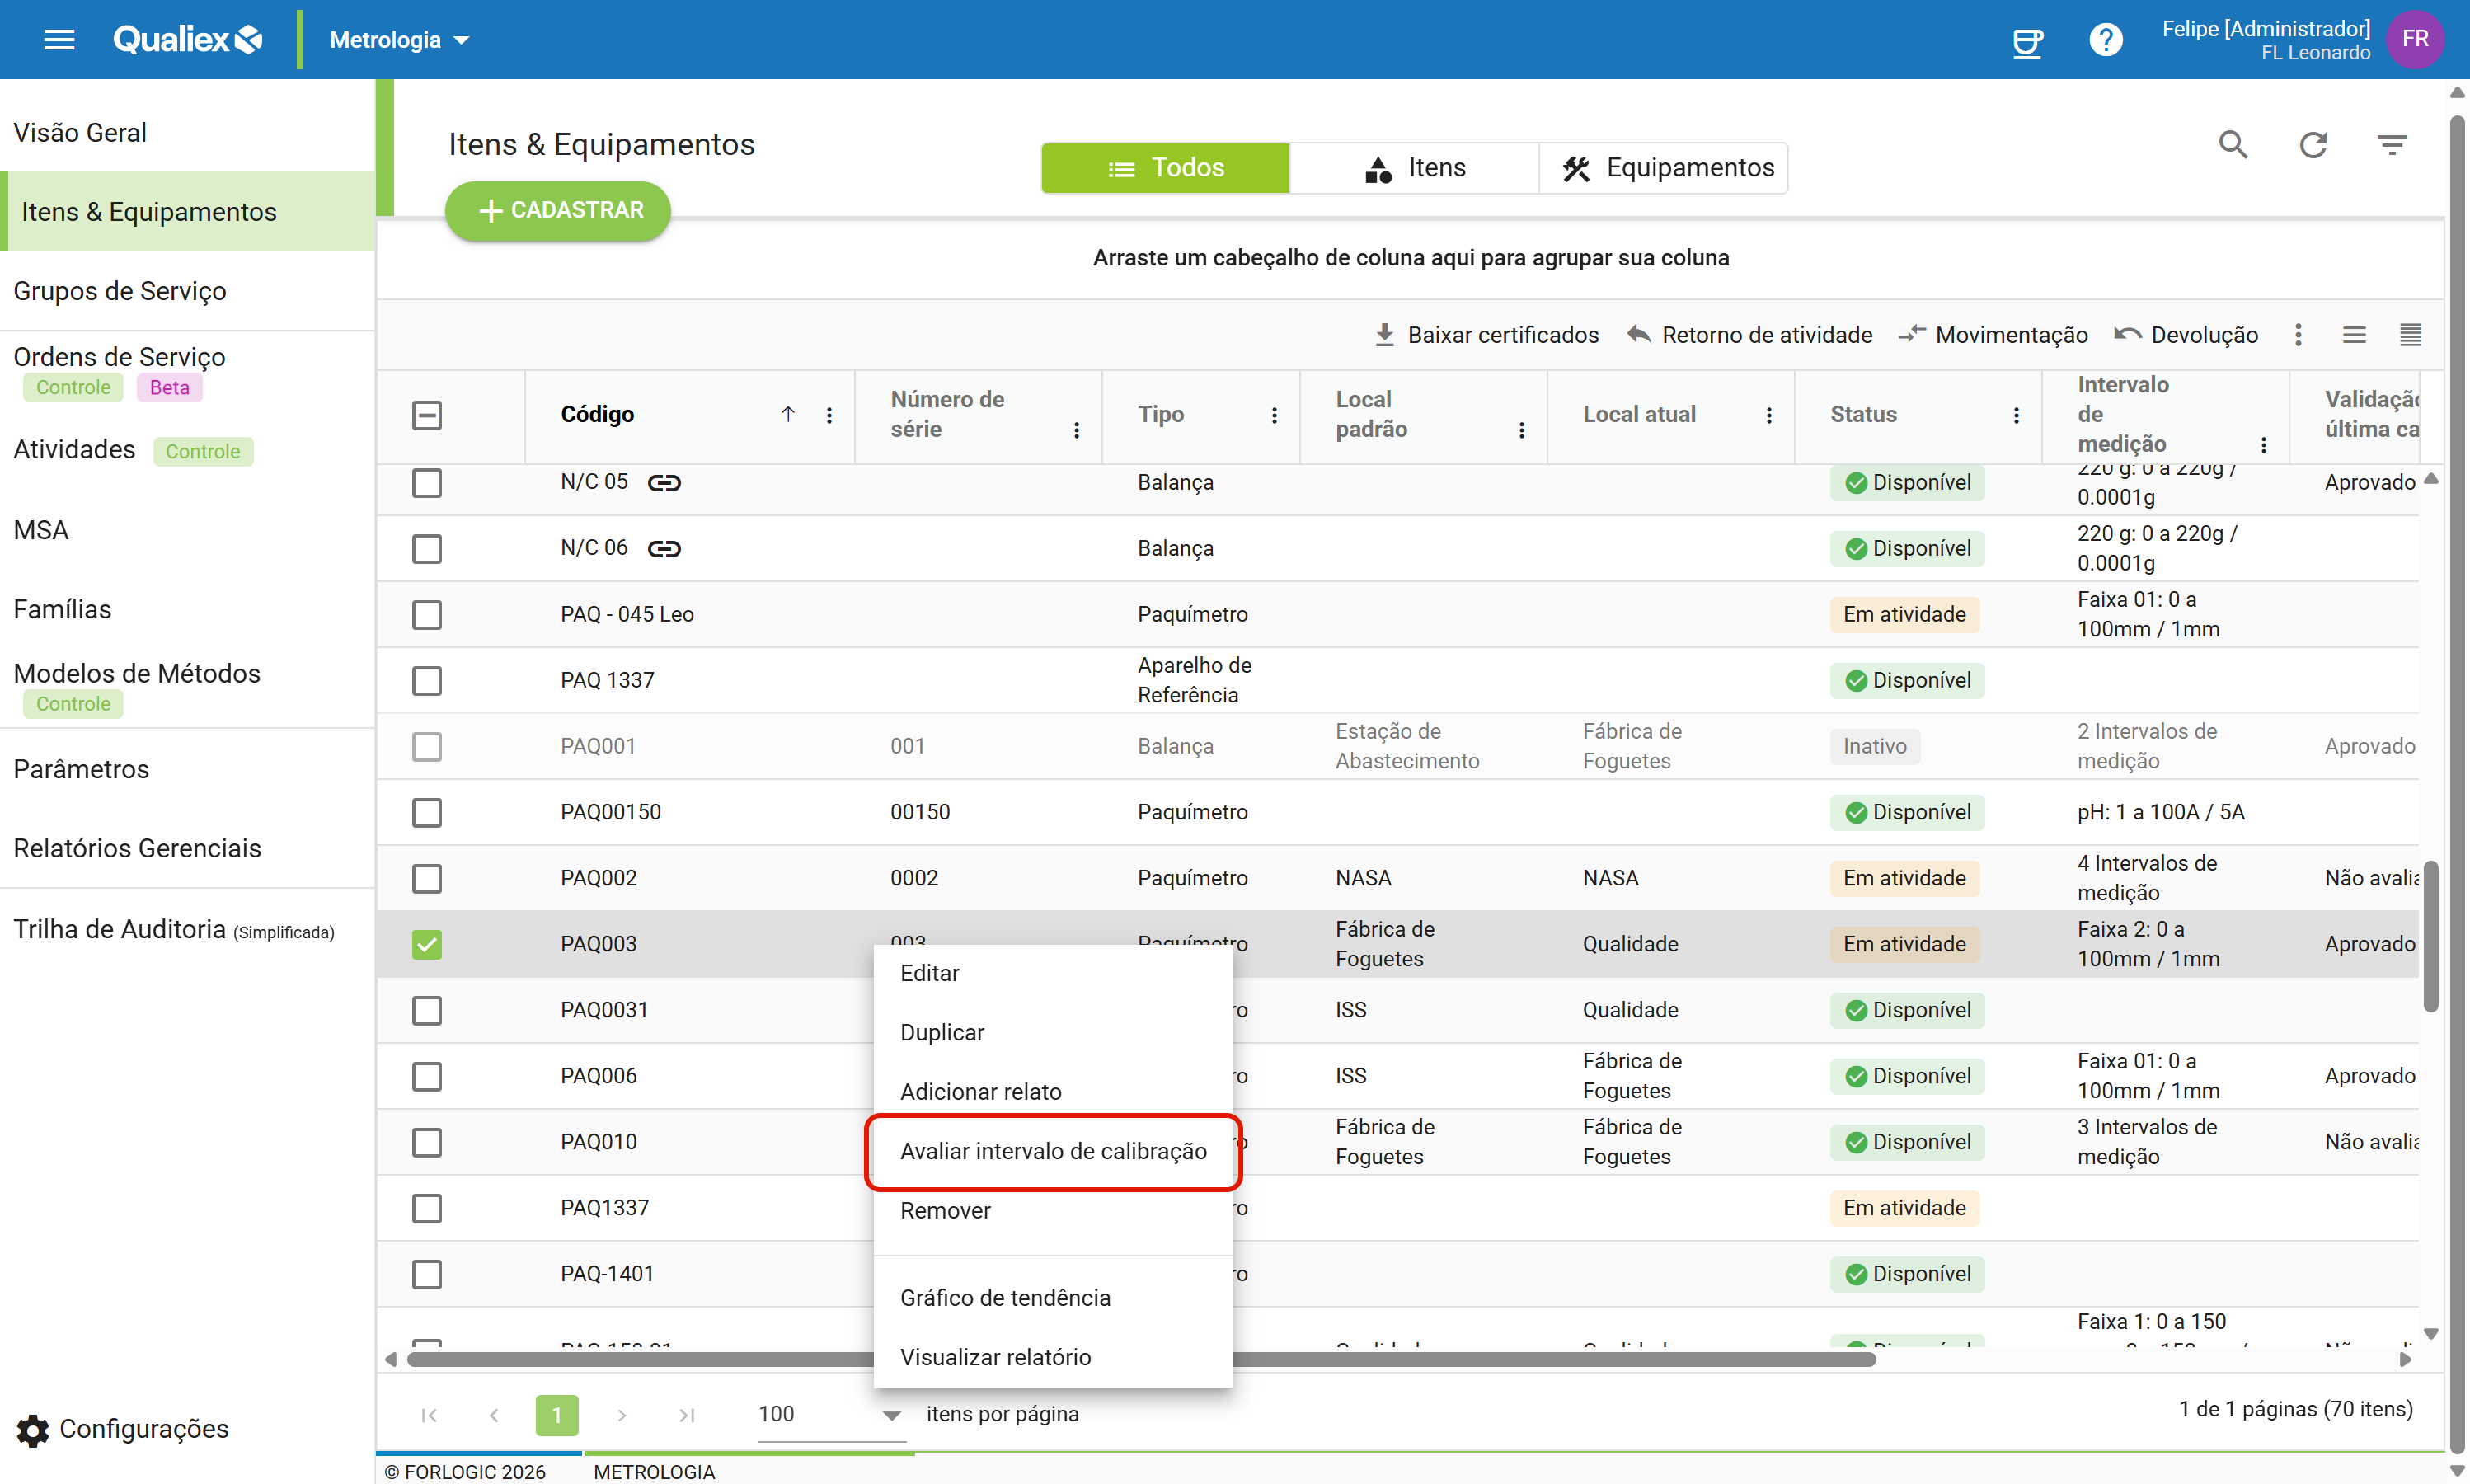Check the PAQ002 row checkbox
This screenshot has width=2470, height=1484.
tap(427, 879)
